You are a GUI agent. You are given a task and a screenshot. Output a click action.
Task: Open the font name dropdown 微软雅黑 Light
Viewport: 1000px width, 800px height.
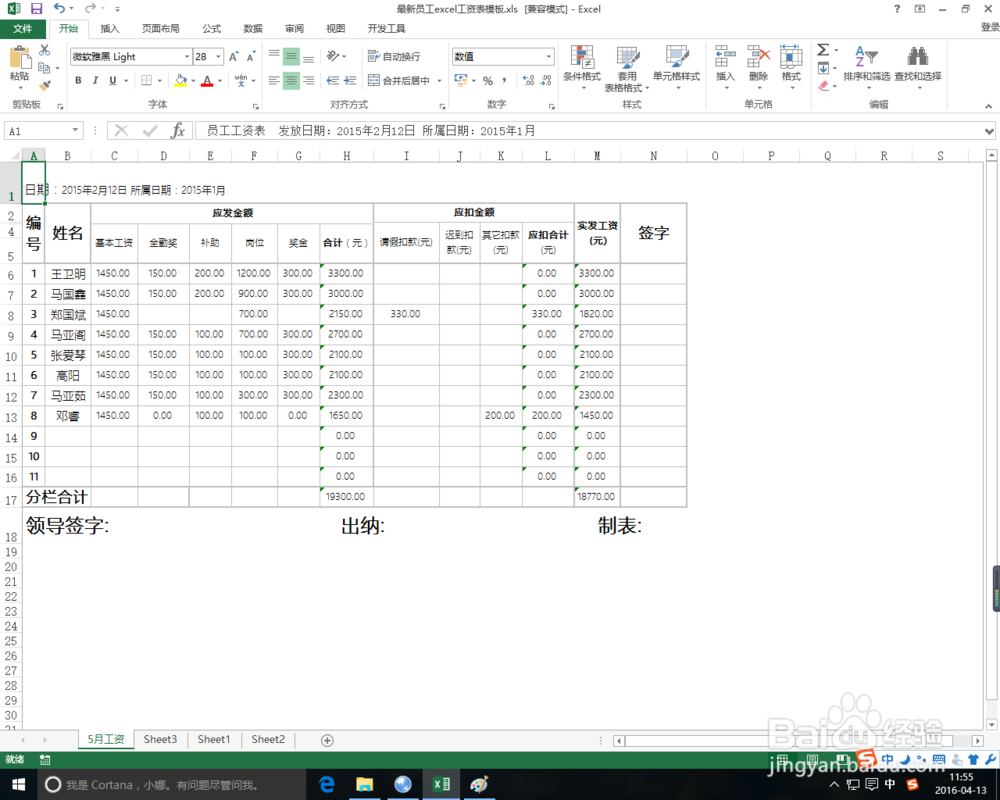pos(187,57)
